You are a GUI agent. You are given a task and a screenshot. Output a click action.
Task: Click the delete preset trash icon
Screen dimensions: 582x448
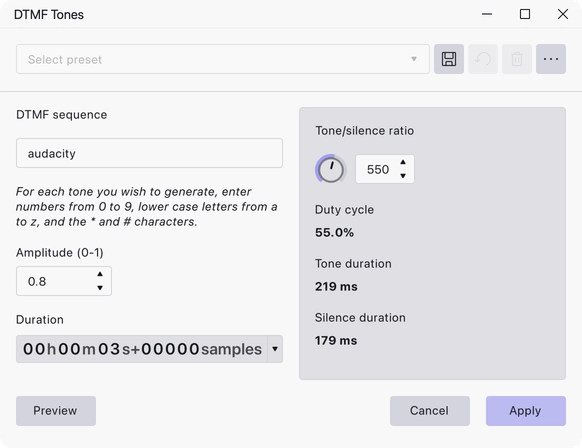(x=517, y=59)
